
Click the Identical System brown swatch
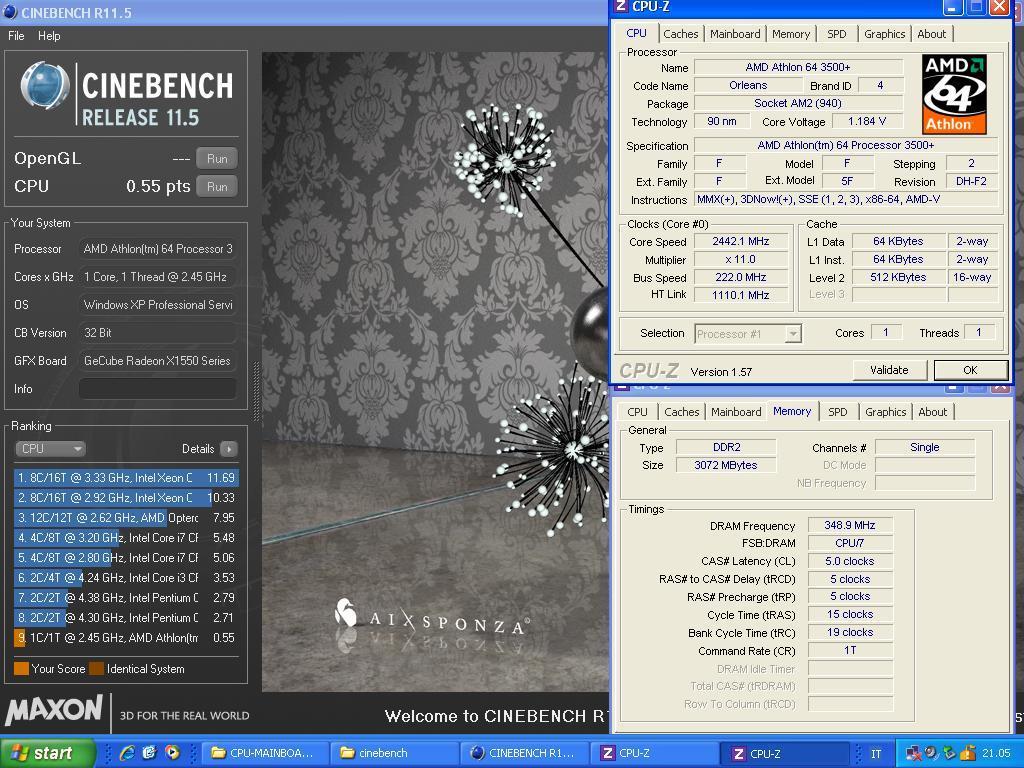point(97,669)
